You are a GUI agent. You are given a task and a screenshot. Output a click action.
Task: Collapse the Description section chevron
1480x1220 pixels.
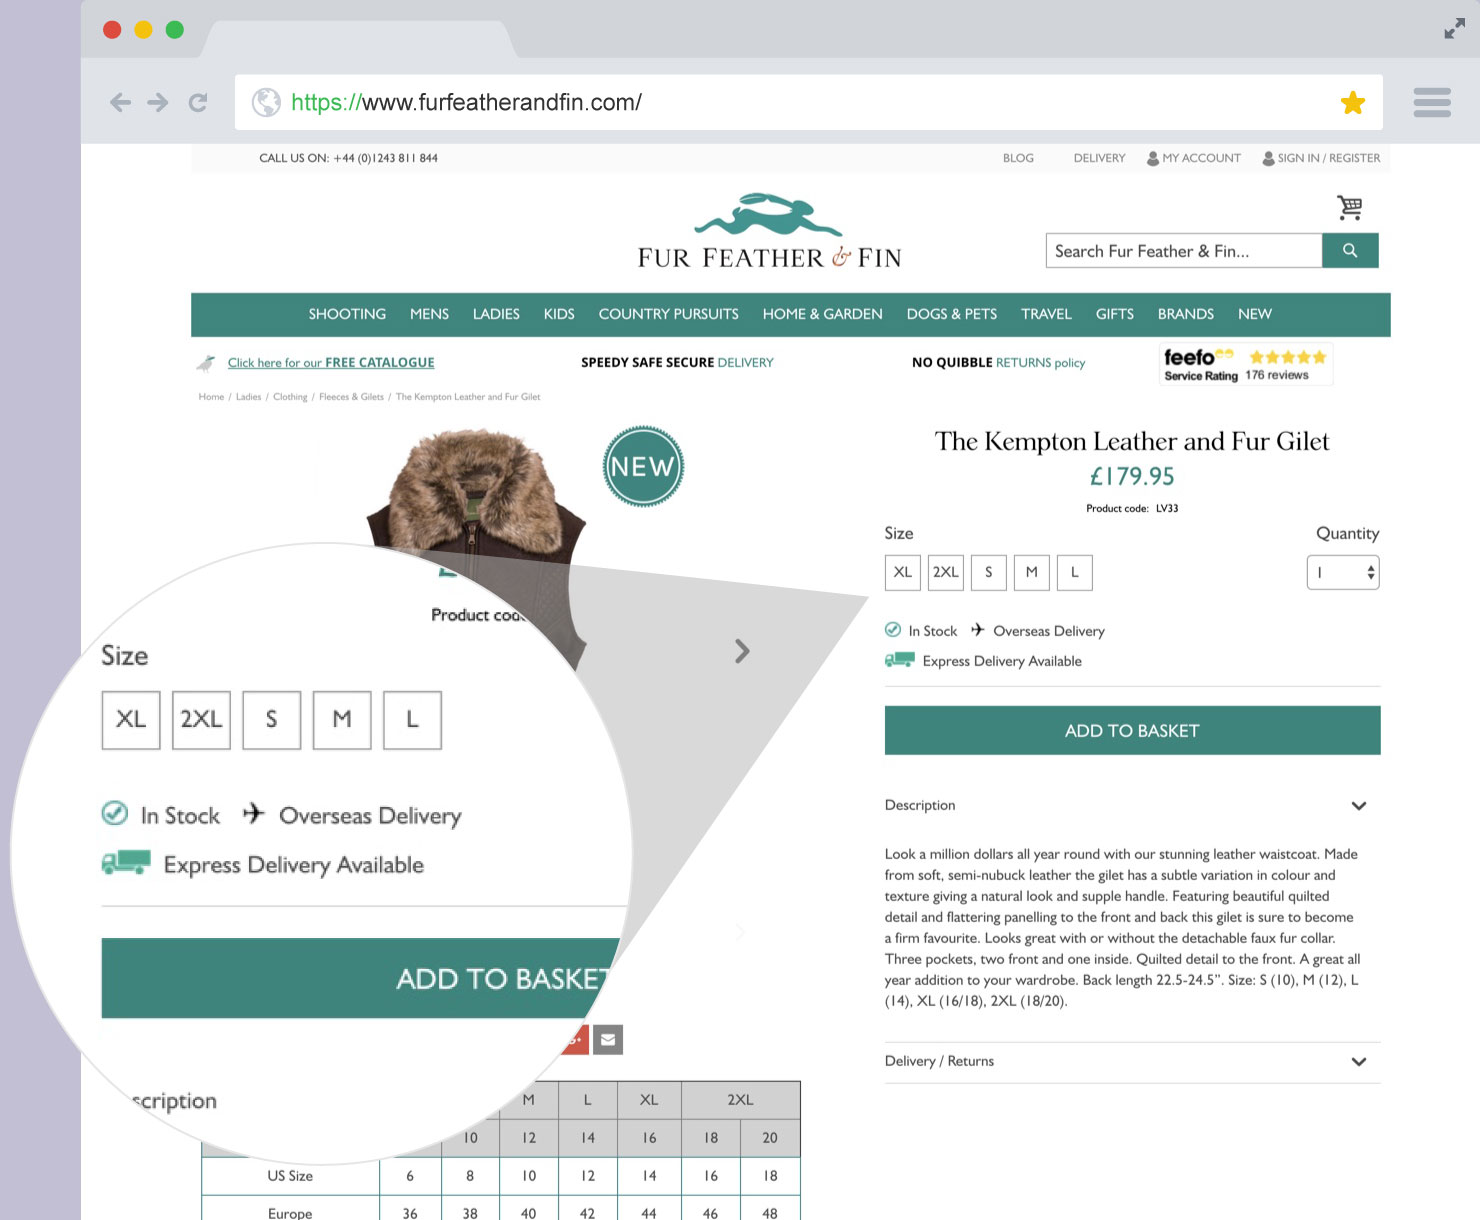pyautogui.click(x=1359, y=806)
